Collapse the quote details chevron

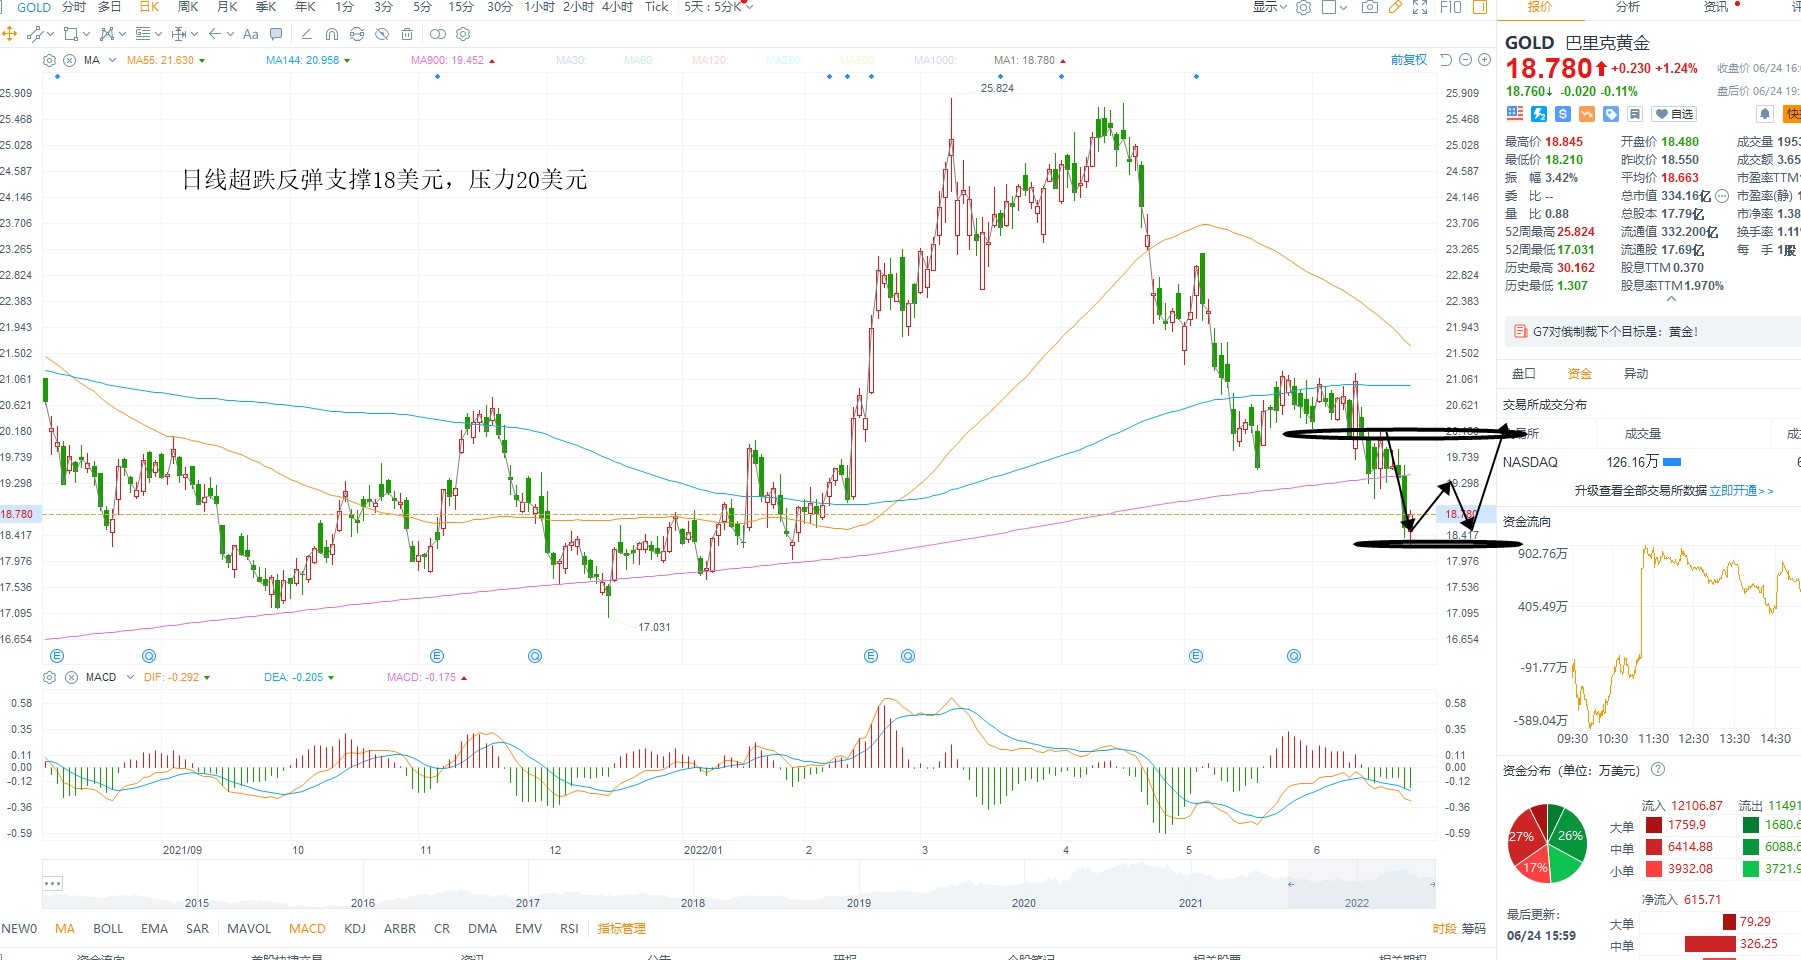click(1670, 299)
